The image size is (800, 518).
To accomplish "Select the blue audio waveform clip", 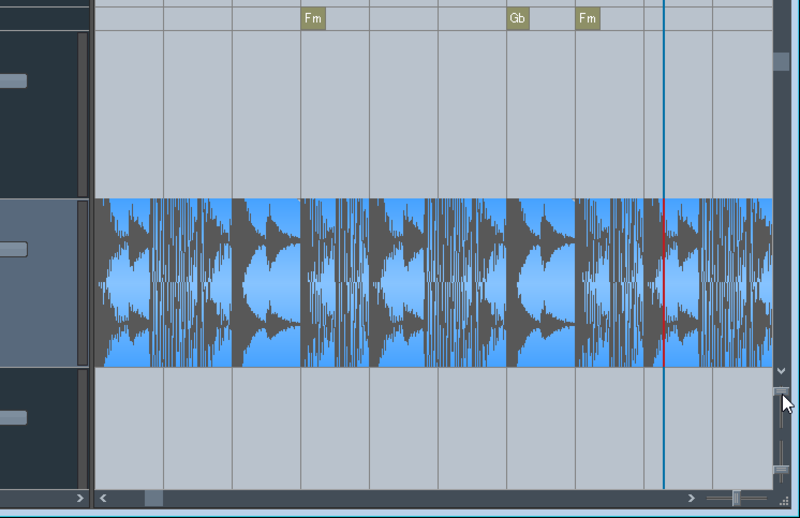I will [x=434, y=283].
